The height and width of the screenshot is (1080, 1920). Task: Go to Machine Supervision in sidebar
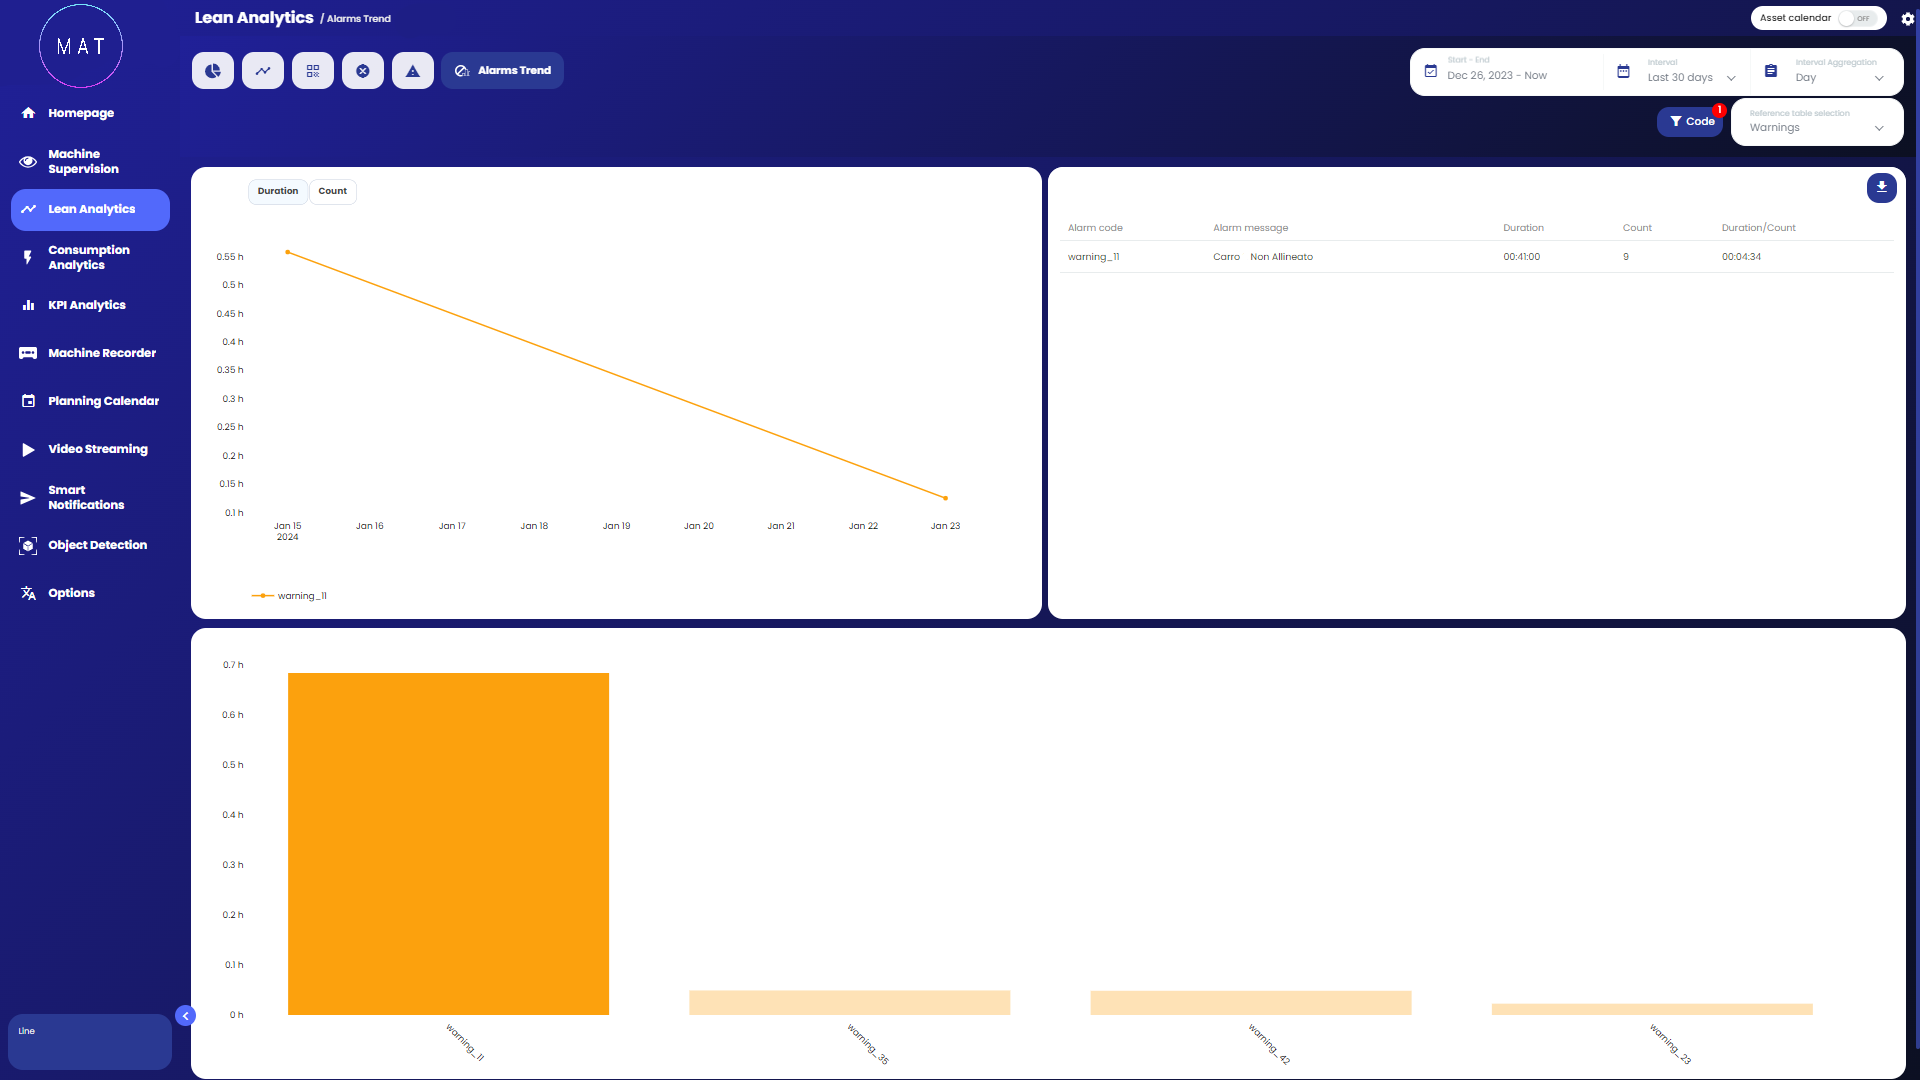click(x=83, y=161)
